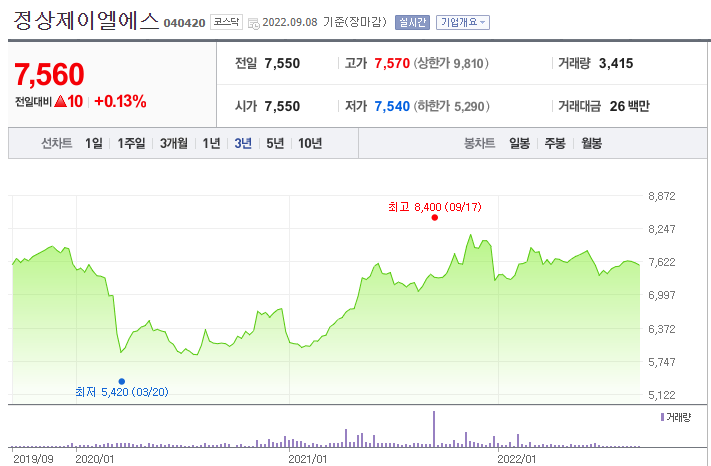This screenshot has width=711, height=466.
Task: Click the 코스닥 market badge
Action: tap(226, 22)
